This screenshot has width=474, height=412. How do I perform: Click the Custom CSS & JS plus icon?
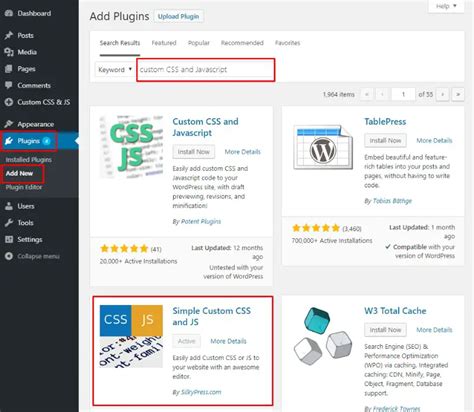(9, 102)
